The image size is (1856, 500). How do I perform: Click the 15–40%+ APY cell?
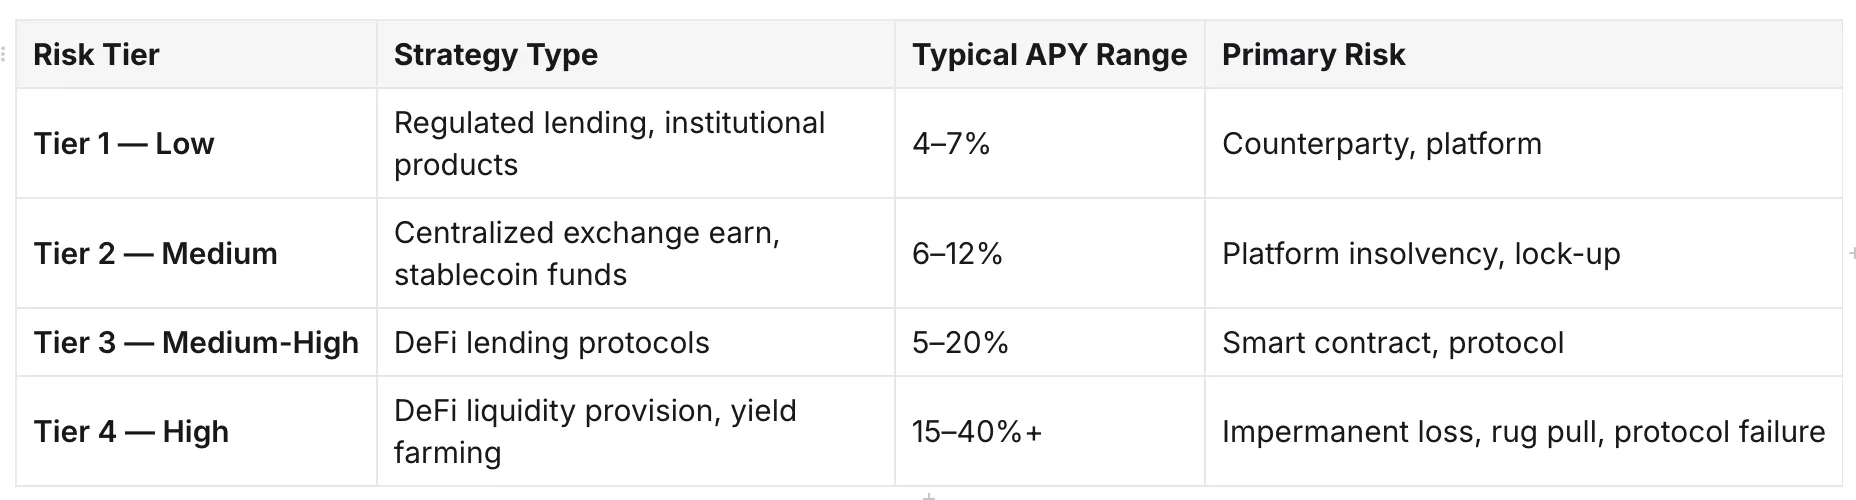pyautogui.click(x=1050, y=431)
